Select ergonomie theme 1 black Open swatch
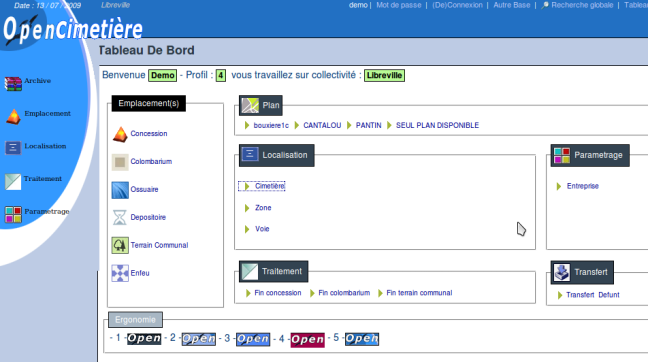Screen dimensions: 648x362 click(x=144, y=338)
